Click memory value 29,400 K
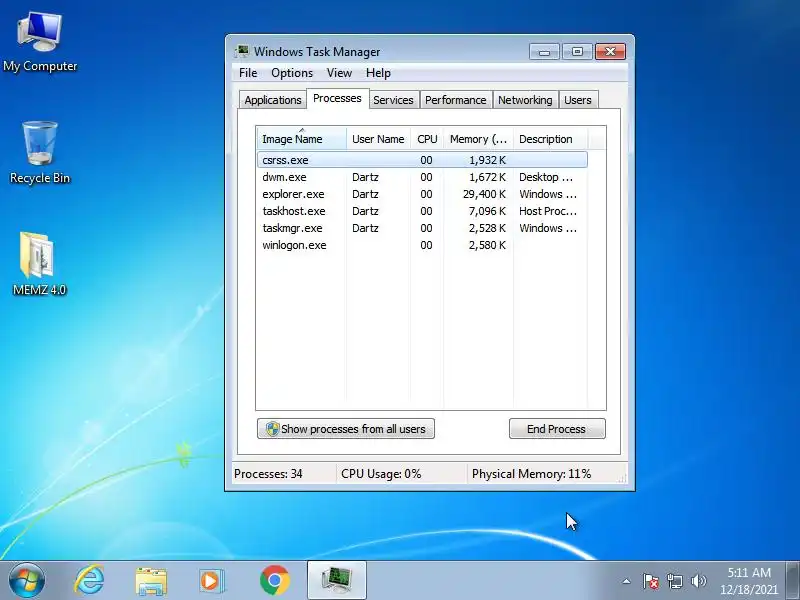This screenshot has width=800, height=600. point(484,194)
